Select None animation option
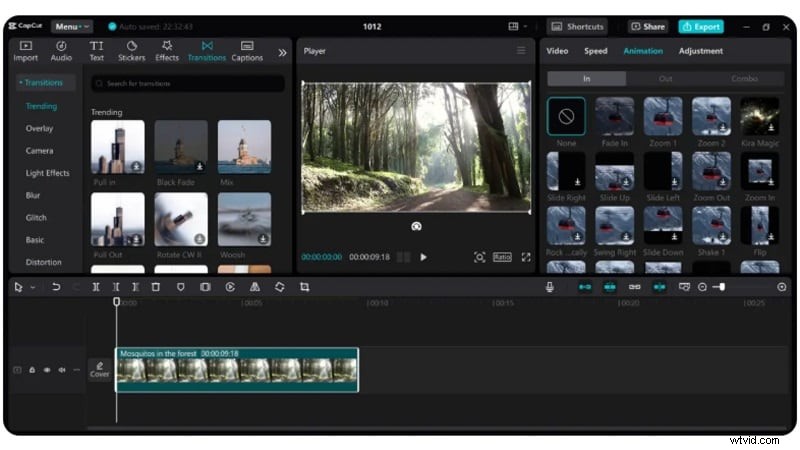The image size is (800, 450). click(566, 117)
